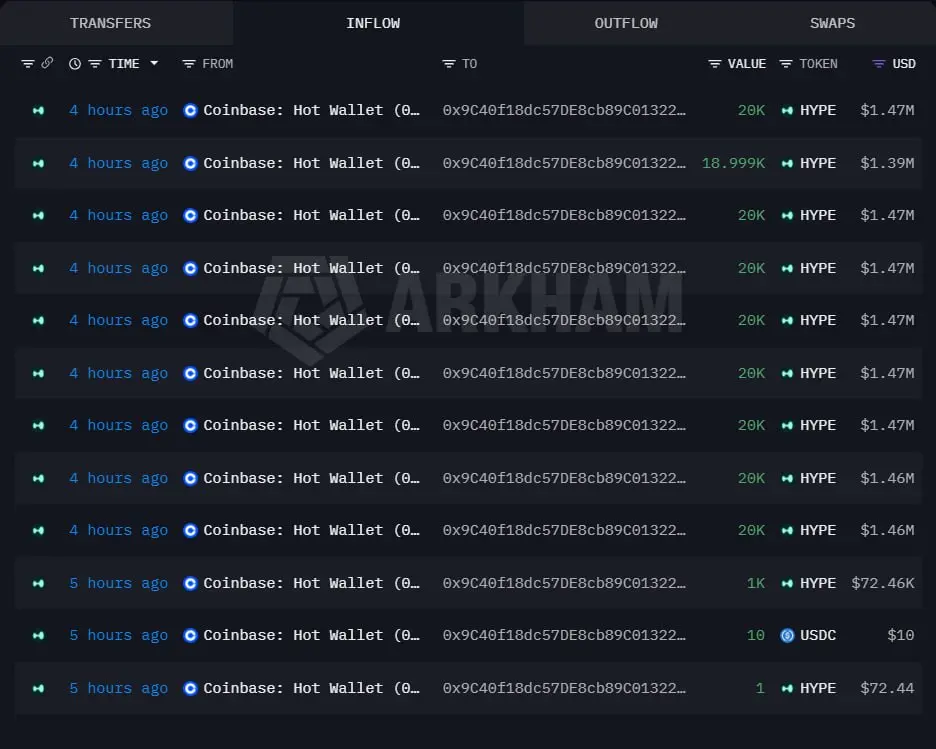Click the chain icon in the $72.46K row
936x749 pixels.
[38, 584]
